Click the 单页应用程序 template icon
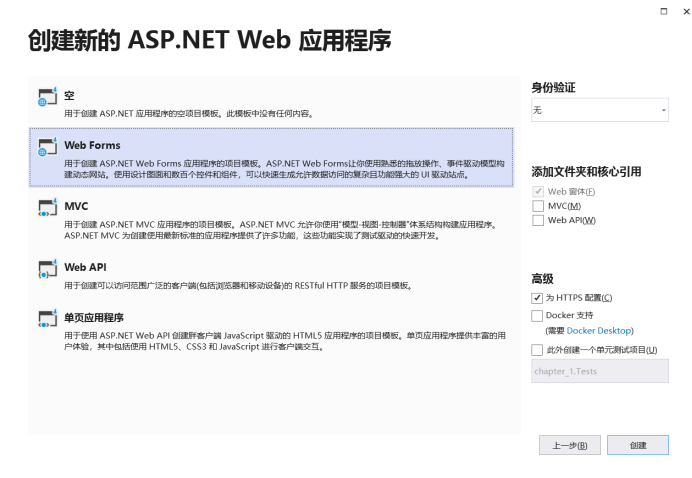 point(48,318)
